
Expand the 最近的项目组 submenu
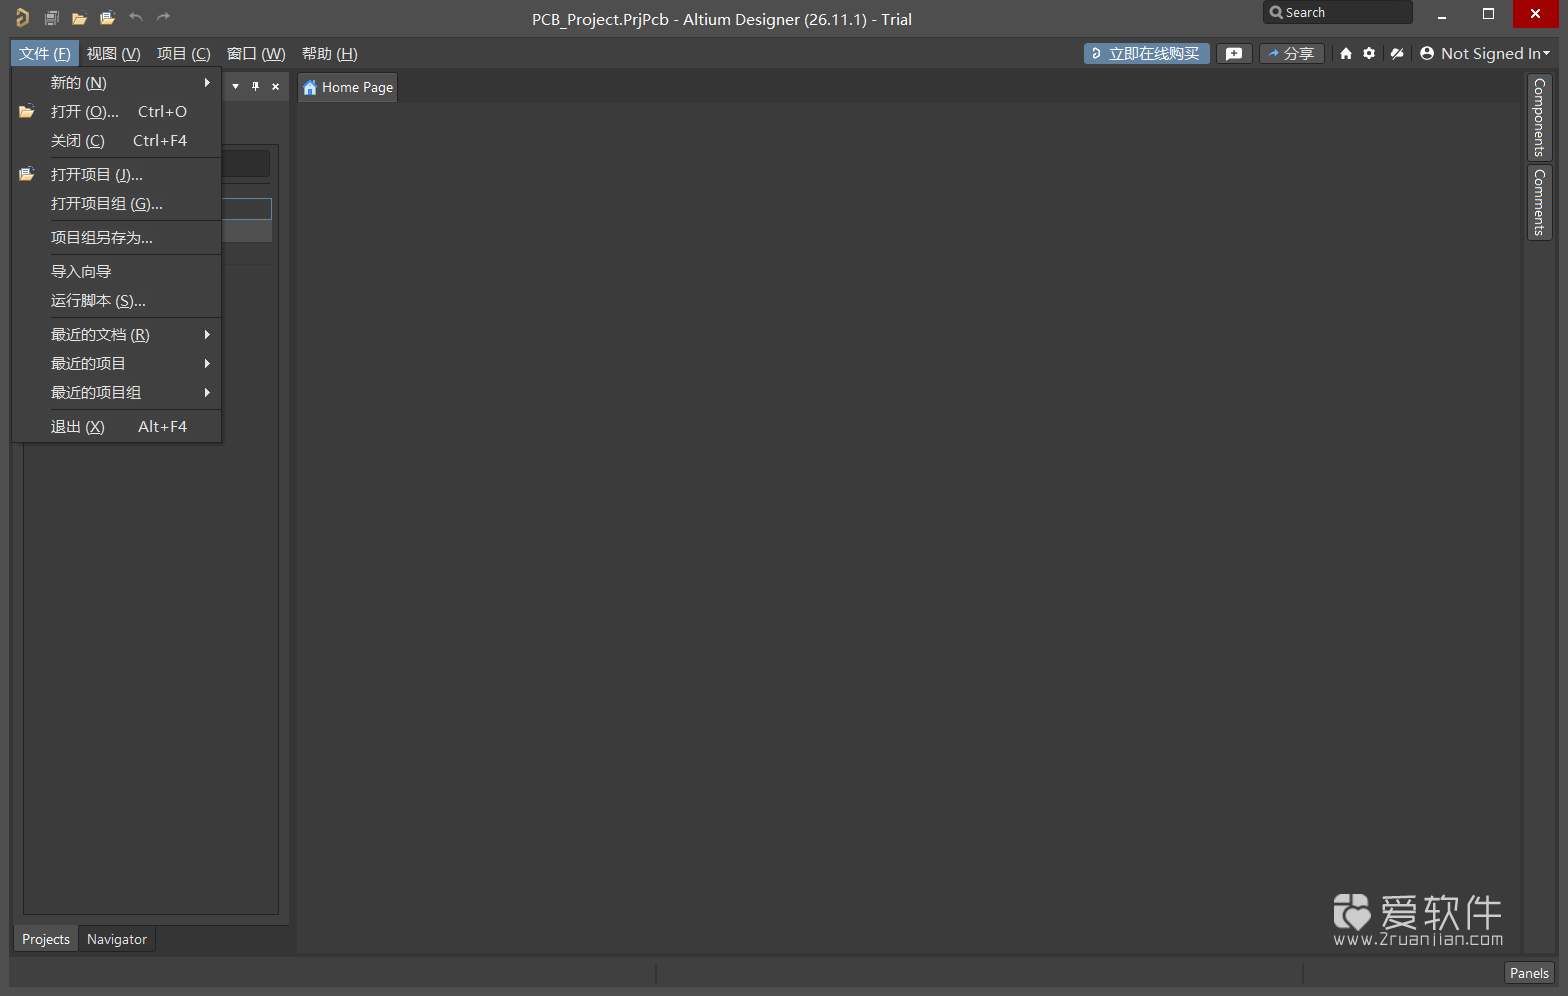click(x=116, y=393)
